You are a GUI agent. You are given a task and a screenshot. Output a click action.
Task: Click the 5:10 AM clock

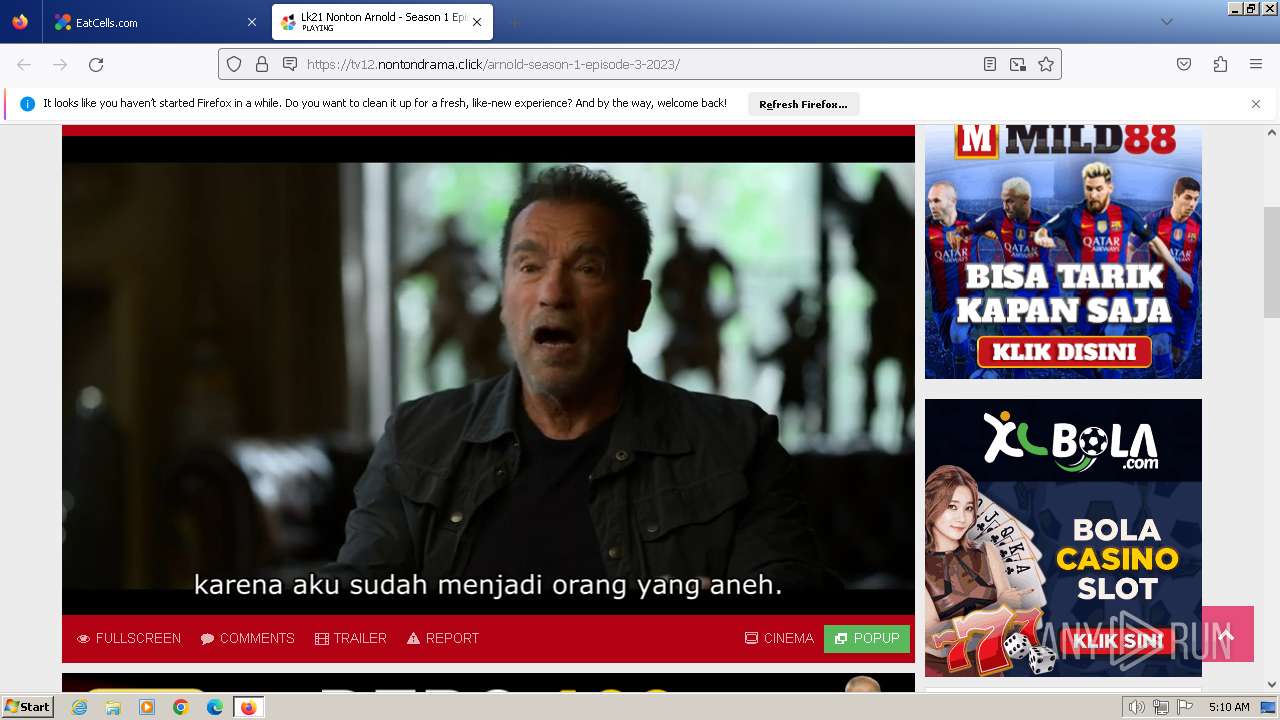[x=1229, y=707]
